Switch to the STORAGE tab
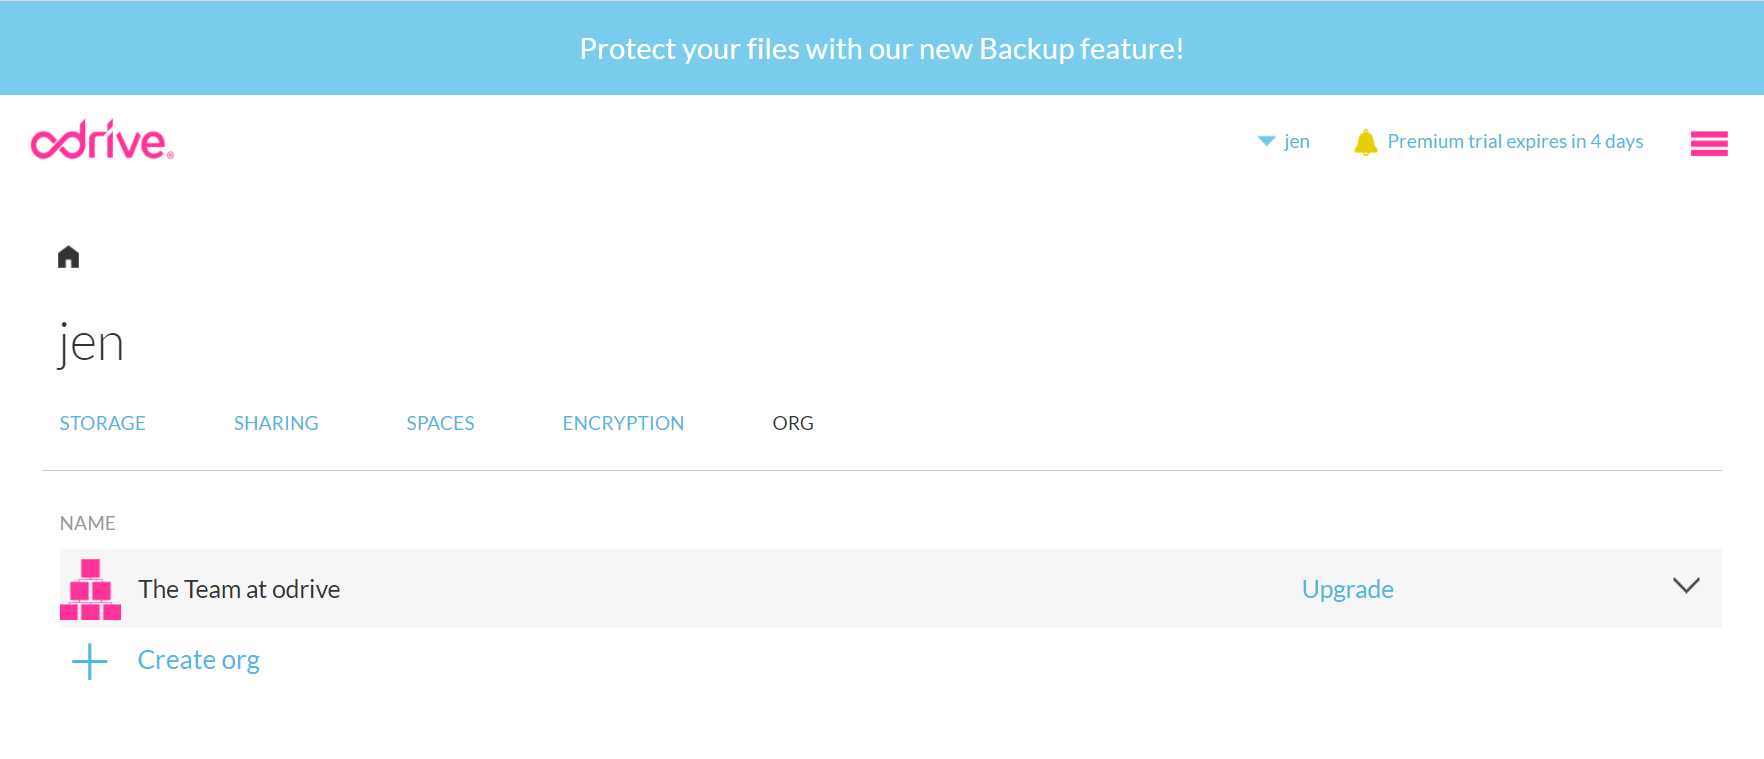Image resolution: width=1764 pixels, height=759 pixels. [102, 423]
